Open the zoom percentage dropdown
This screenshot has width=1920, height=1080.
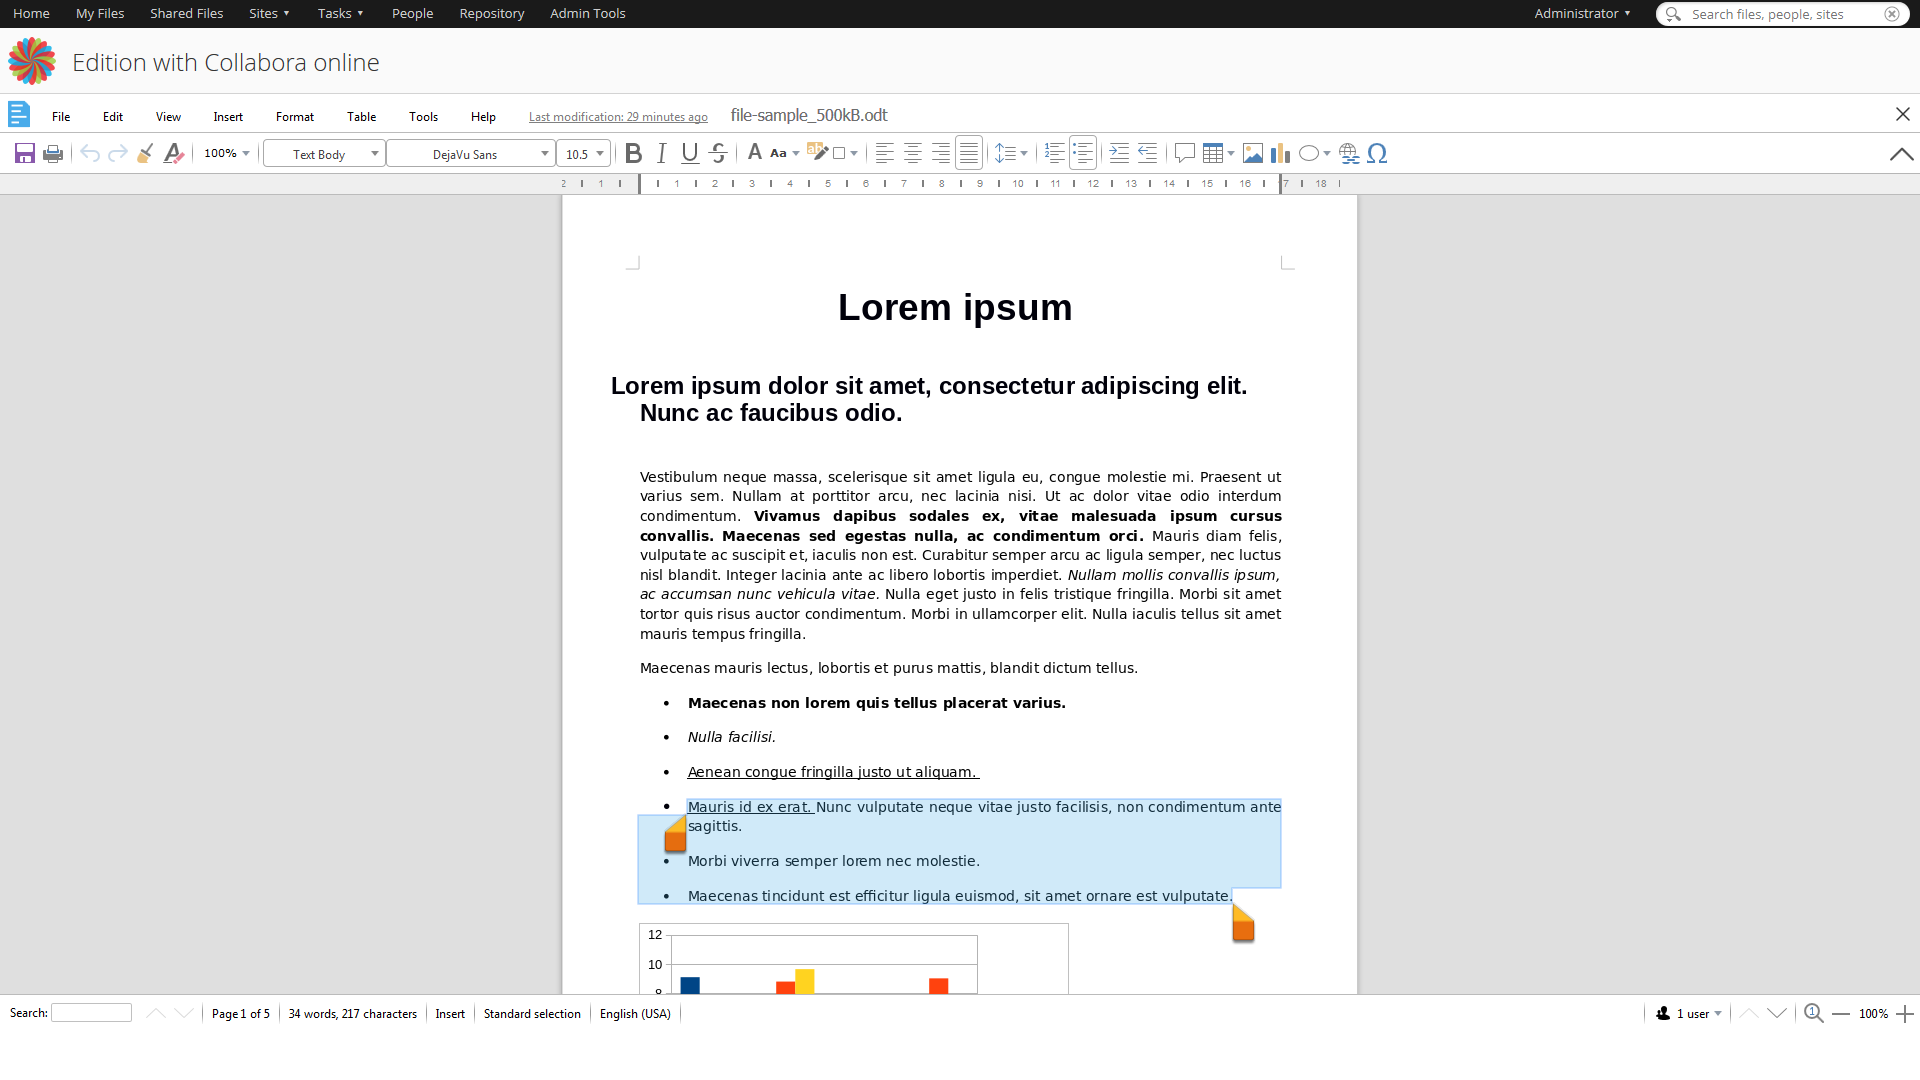point(227,153)
